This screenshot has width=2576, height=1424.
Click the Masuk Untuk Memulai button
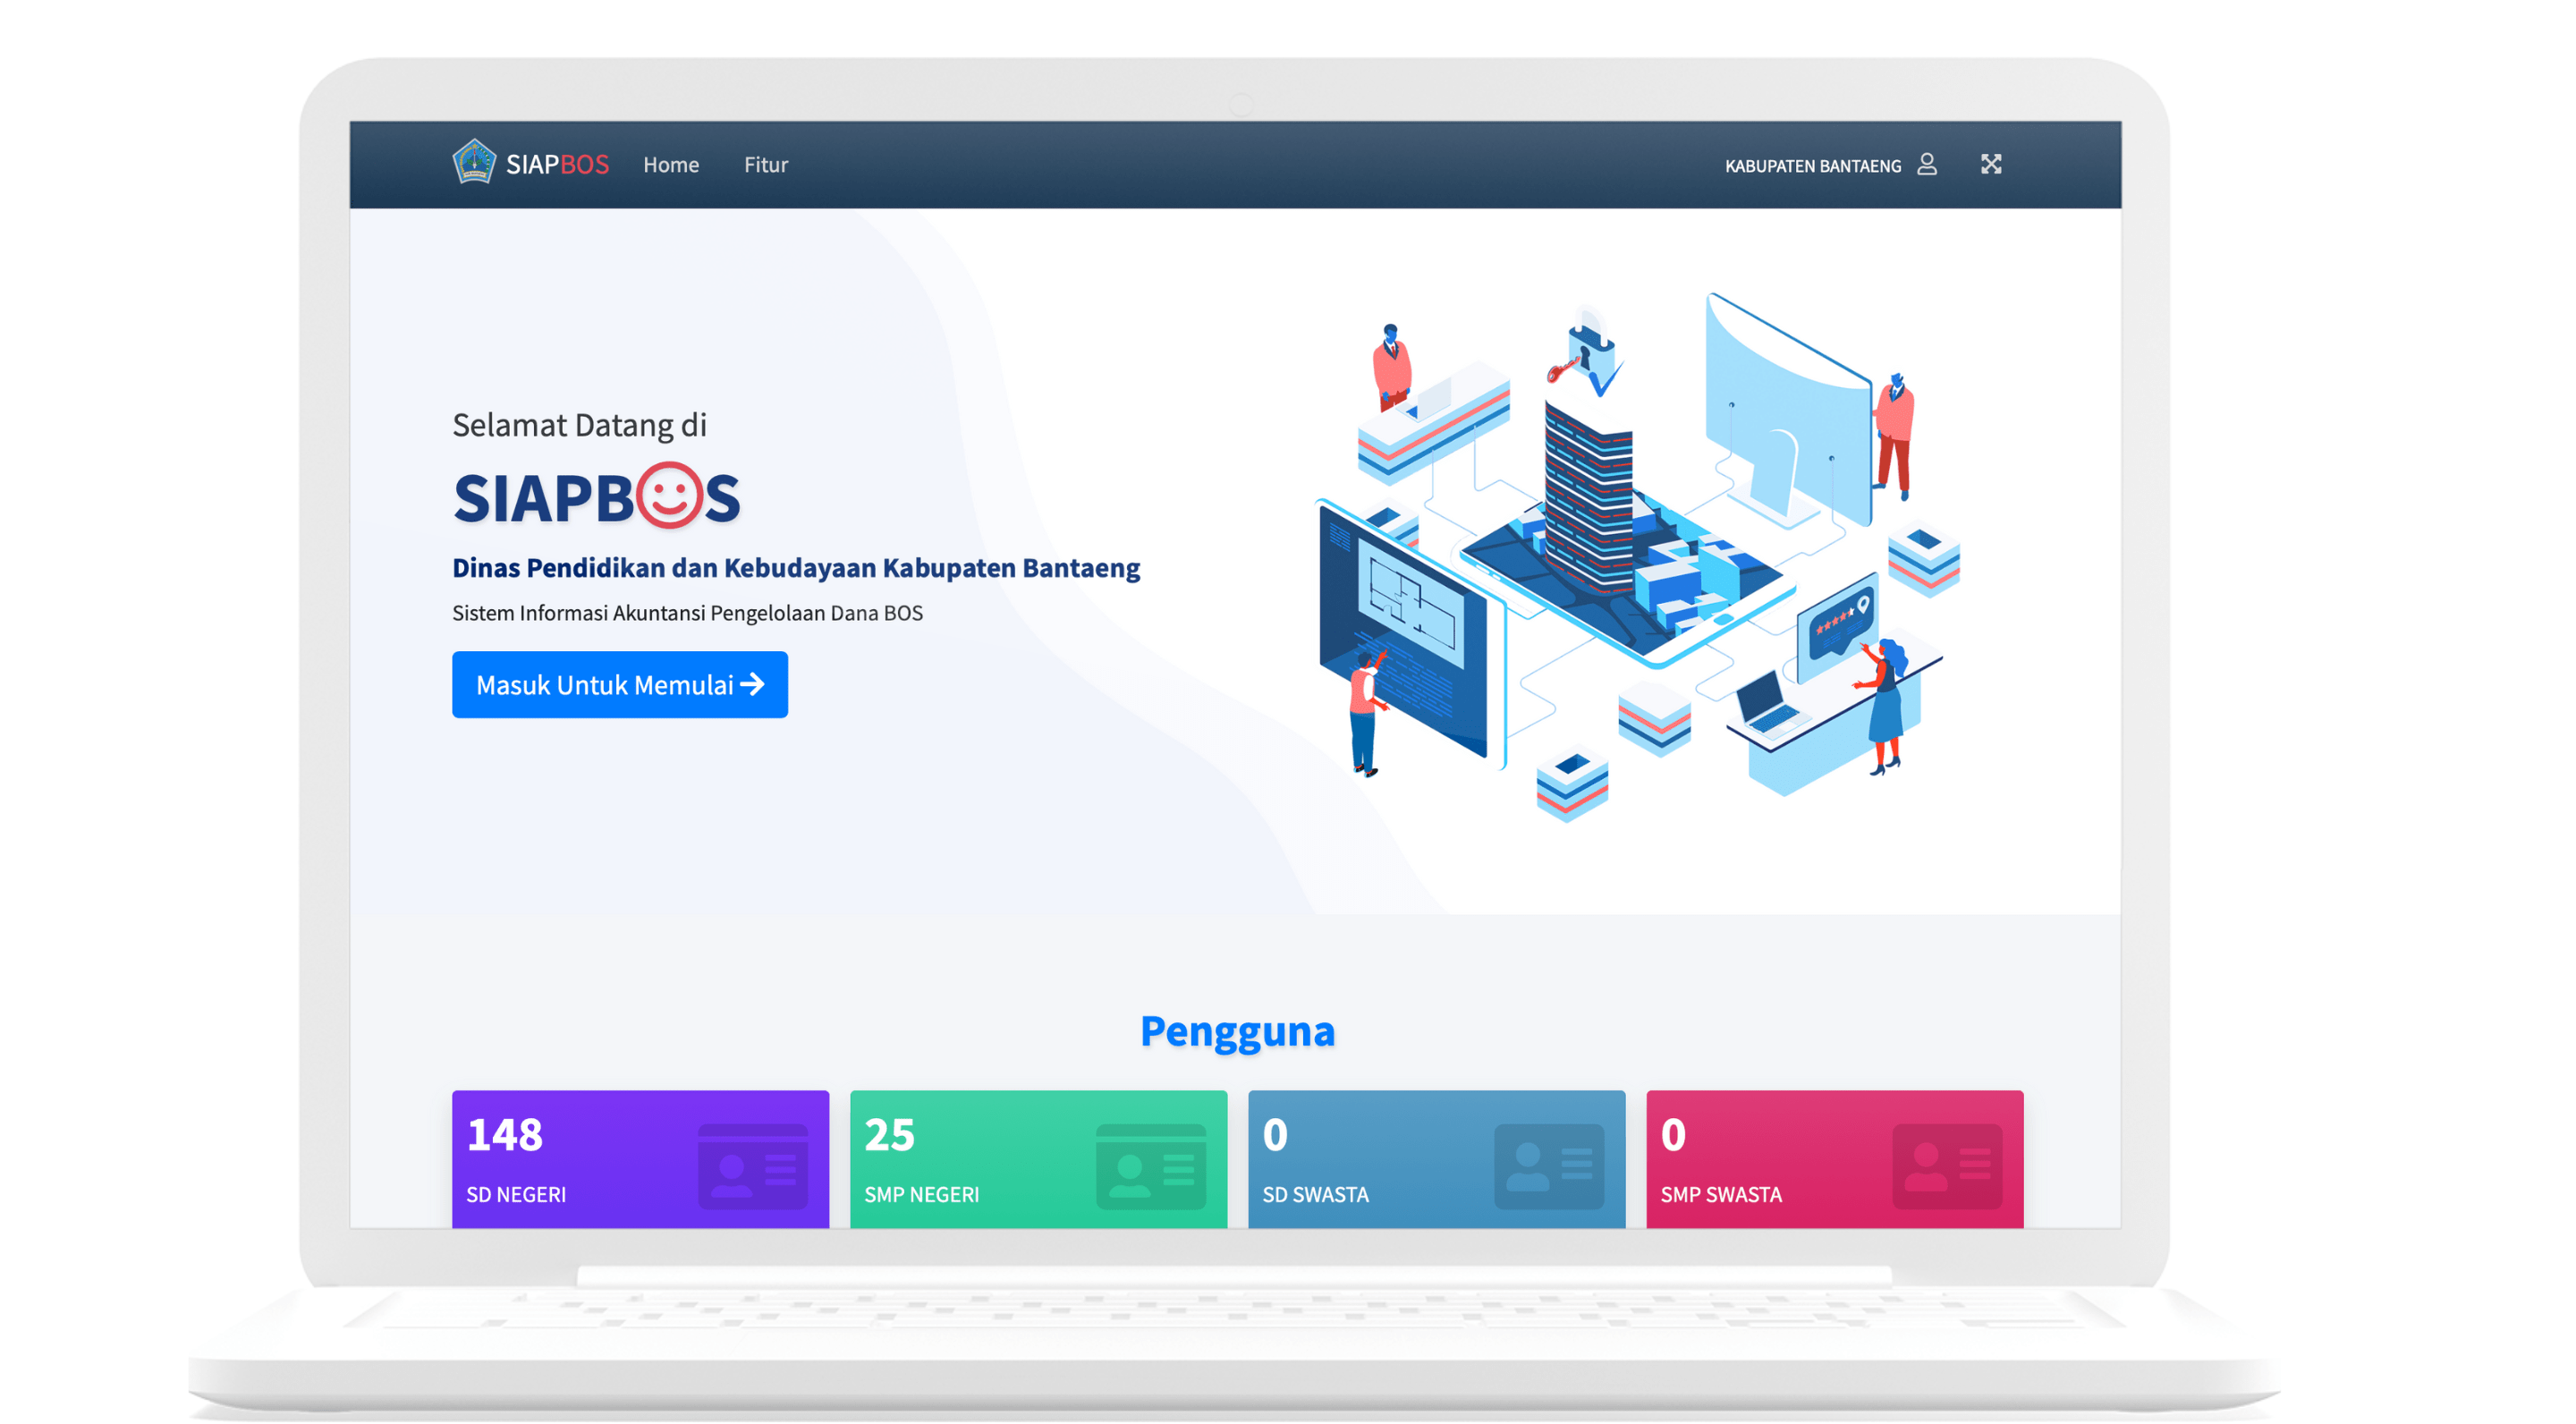coord(620,685)
